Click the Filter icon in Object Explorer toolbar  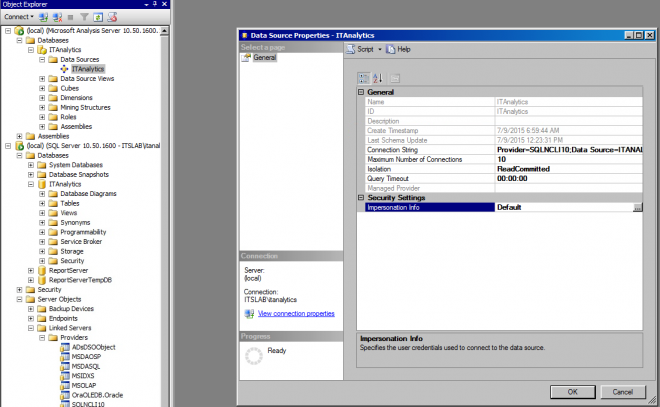click(x=84, y=17)
